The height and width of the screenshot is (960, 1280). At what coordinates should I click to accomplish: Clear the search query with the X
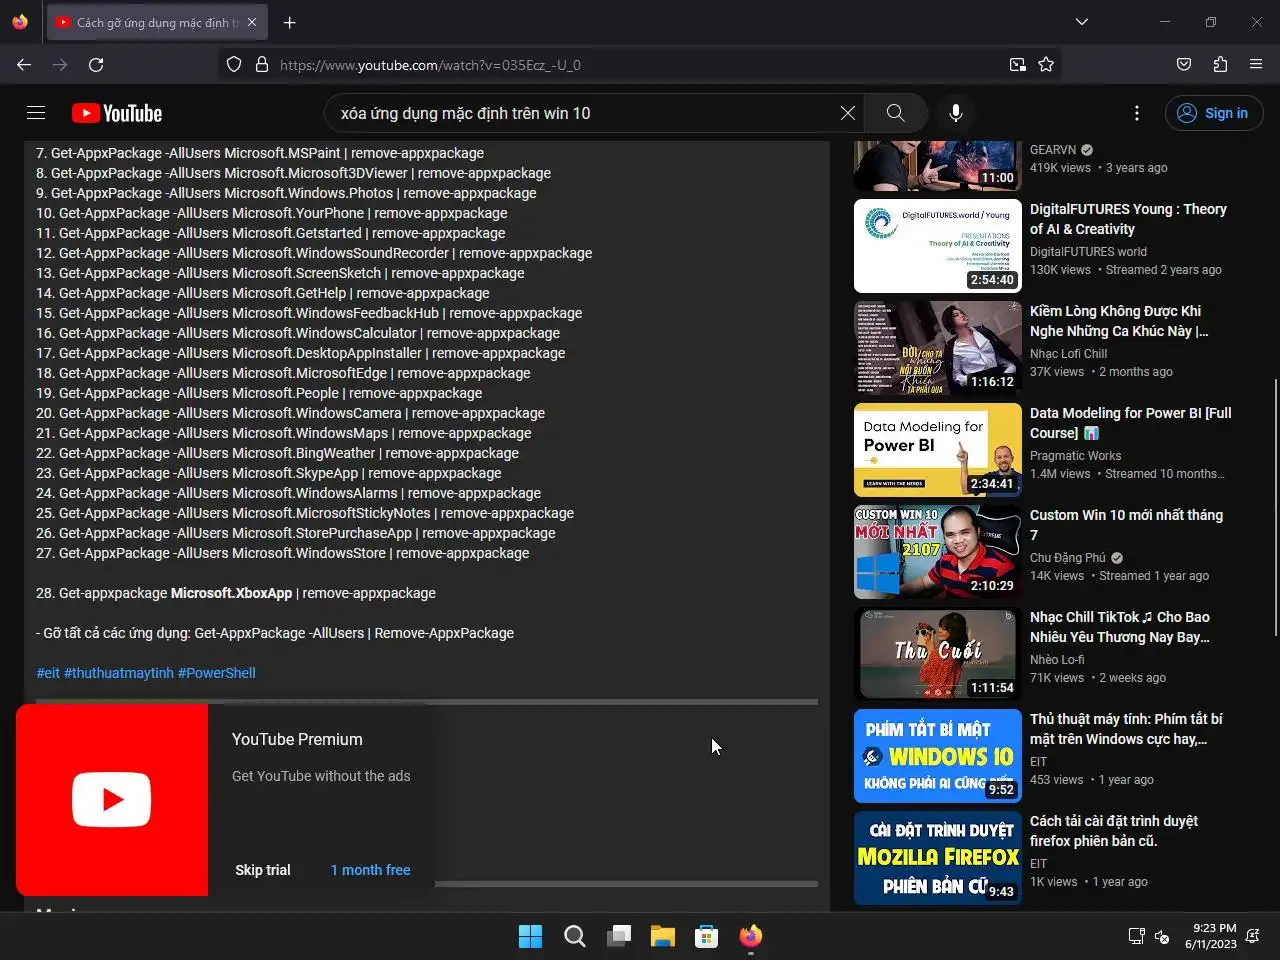pyautogui.click(x=848, y=113)
